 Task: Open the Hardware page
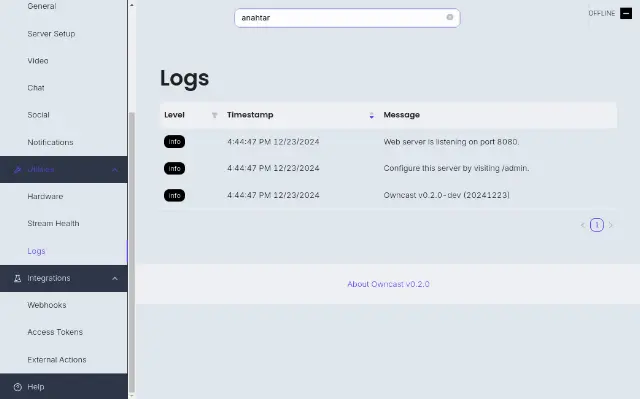click(45, 197)
